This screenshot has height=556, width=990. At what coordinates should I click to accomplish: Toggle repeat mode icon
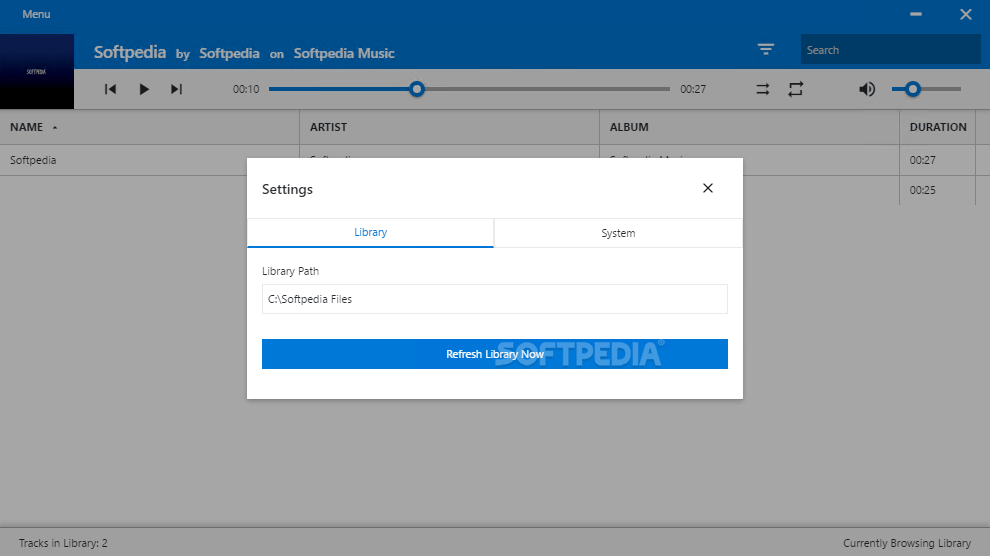(796, 89)
